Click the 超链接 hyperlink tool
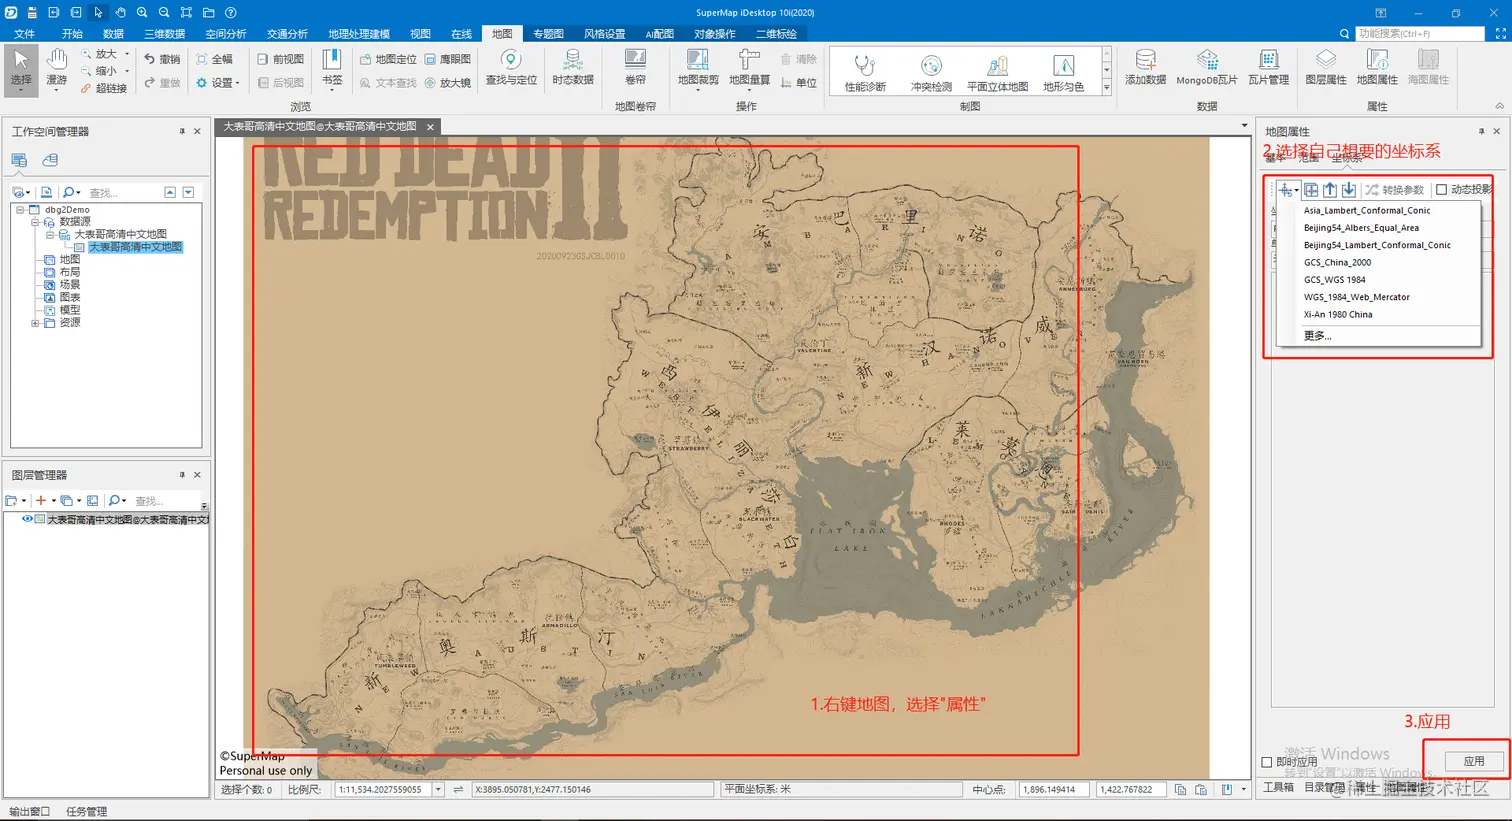 click(105, 88)
